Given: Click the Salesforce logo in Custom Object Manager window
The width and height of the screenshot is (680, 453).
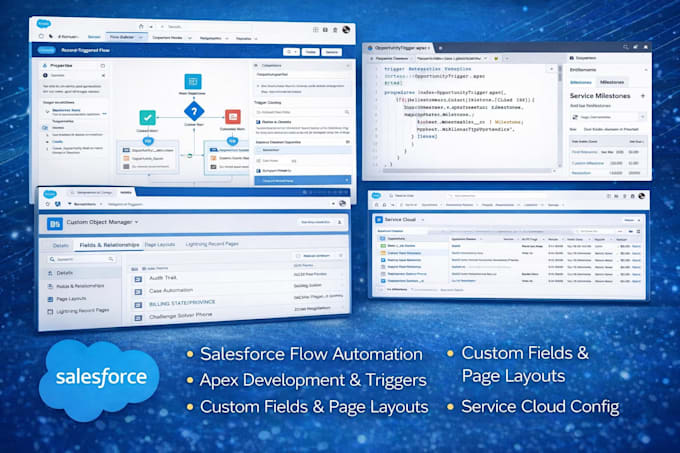Looking at the screenshot, I should click(50, 194).
